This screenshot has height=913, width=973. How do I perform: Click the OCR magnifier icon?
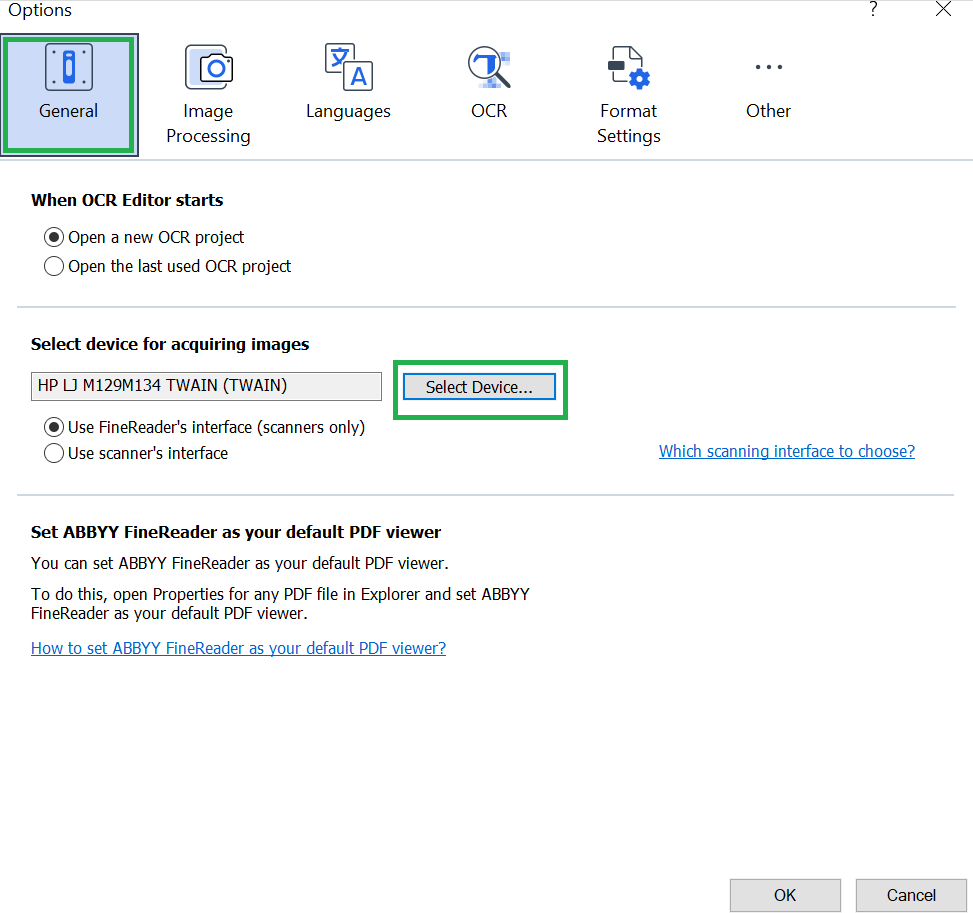[x=489, y=67]
